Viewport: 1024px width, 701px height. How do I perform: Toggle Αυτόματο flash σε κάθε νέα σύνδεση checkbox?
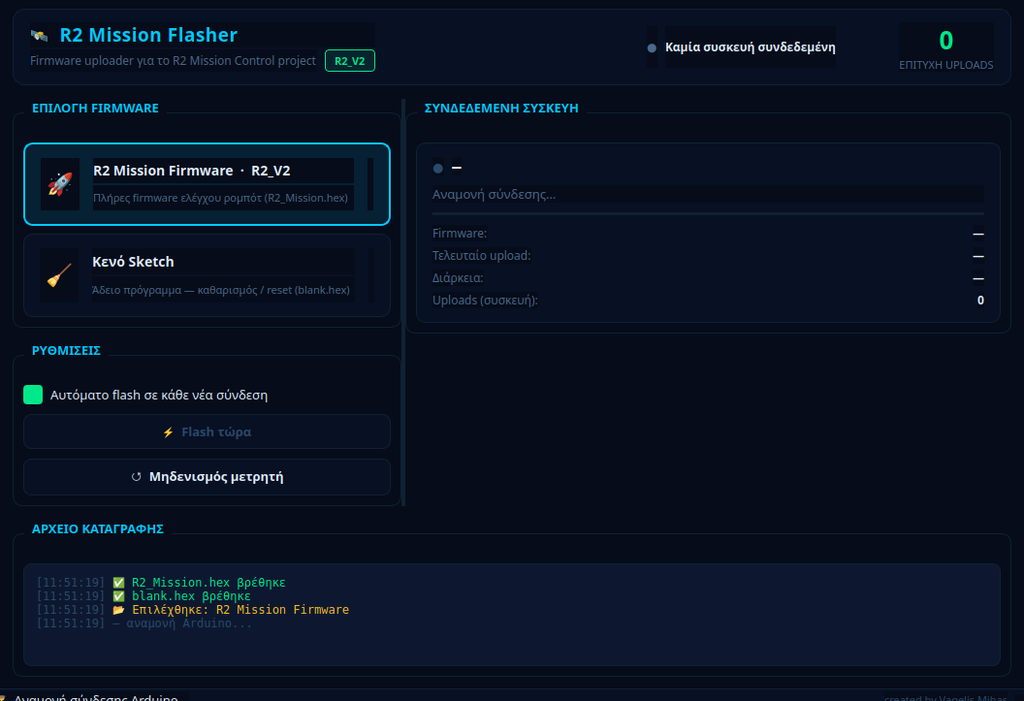(33, 395)
